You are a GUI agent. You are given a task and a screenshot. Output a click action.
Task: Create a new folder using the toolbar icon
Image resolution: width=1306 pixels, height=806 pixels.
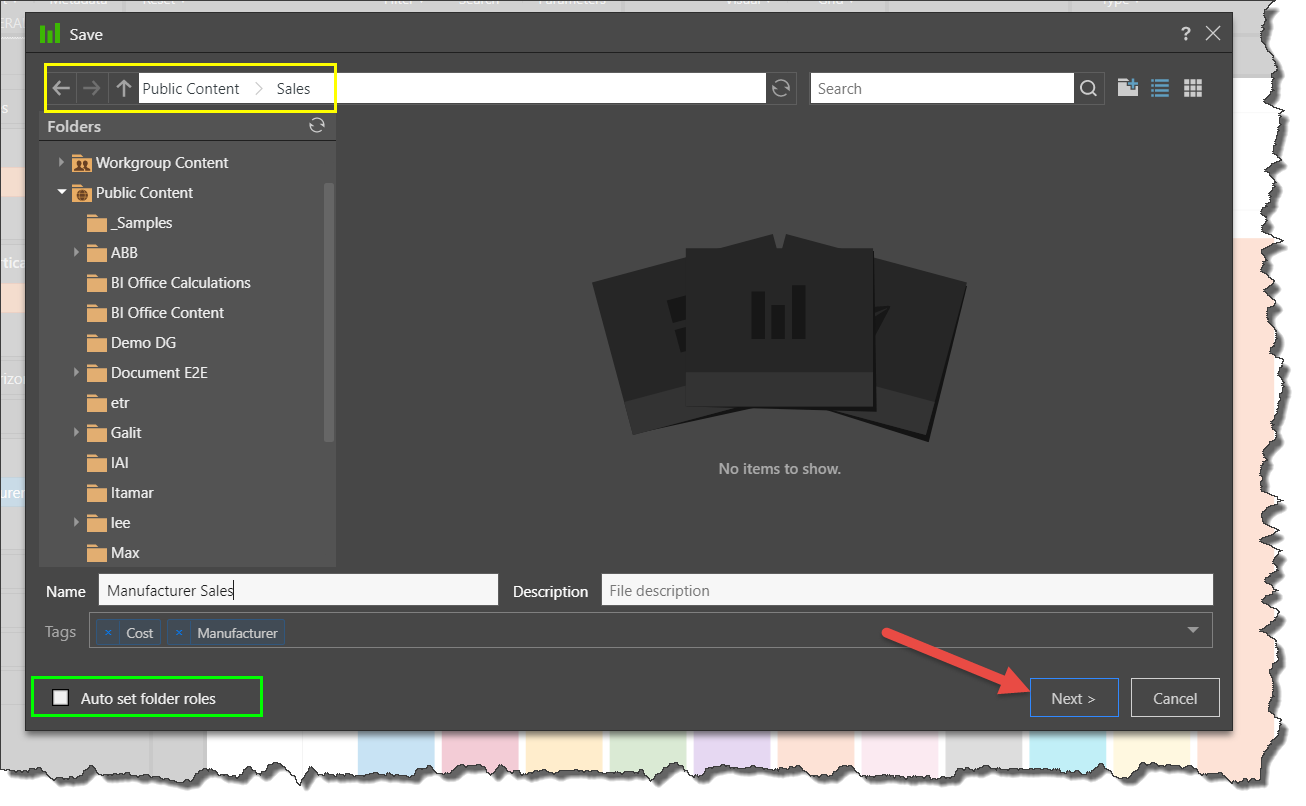[x=1127, y=88]
